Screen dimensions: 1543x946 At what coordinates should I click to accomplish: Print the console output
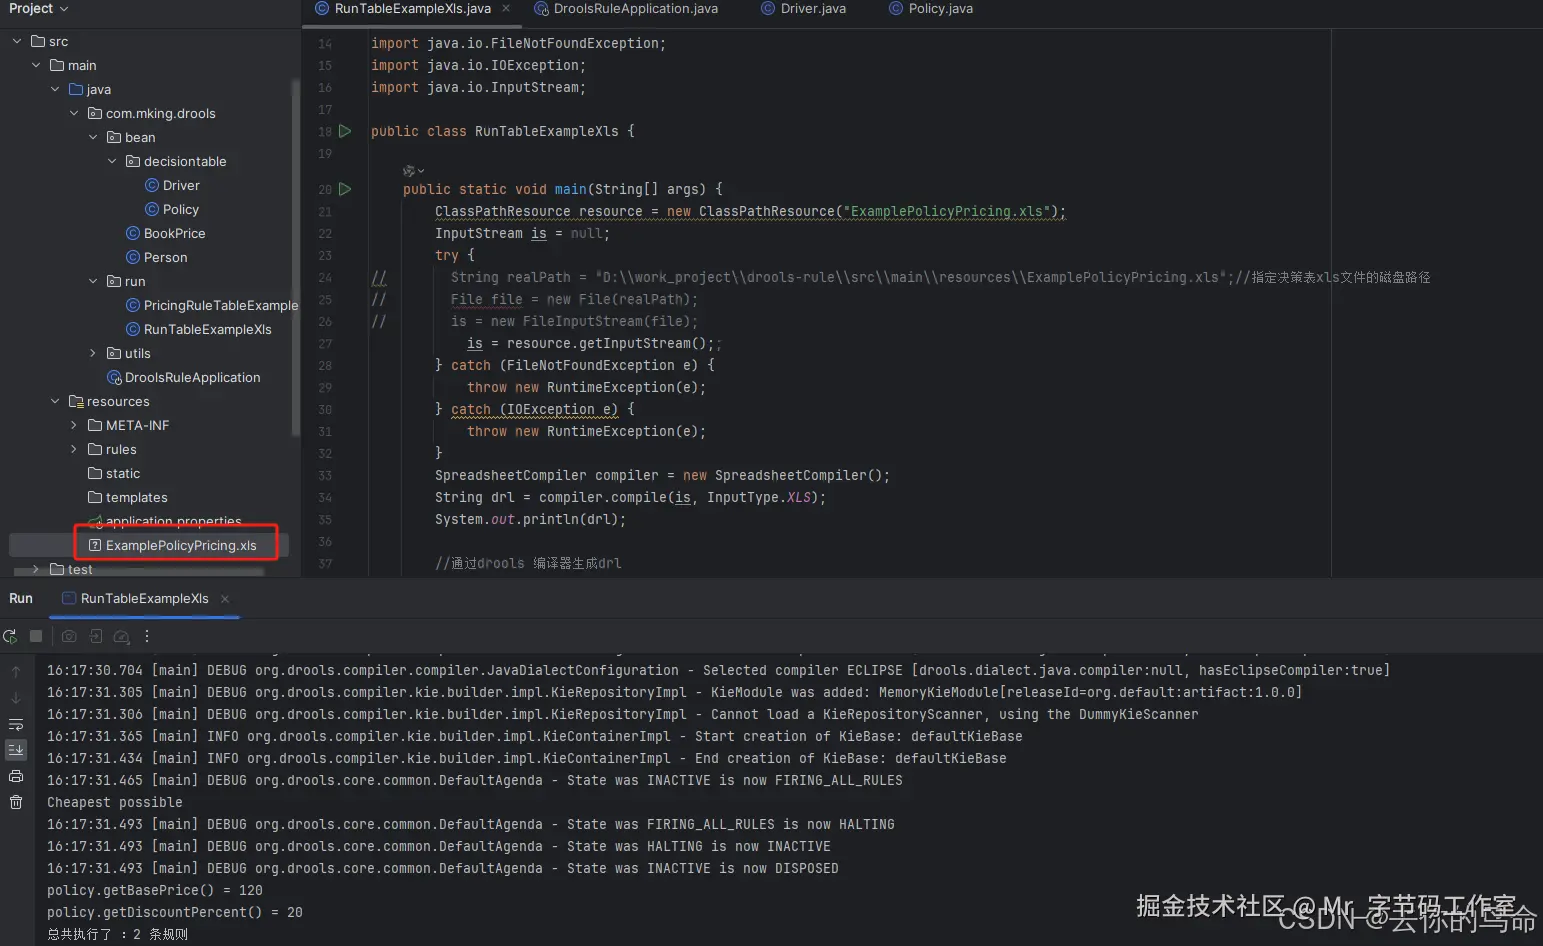pyautogui.click(x=16, y=776)
